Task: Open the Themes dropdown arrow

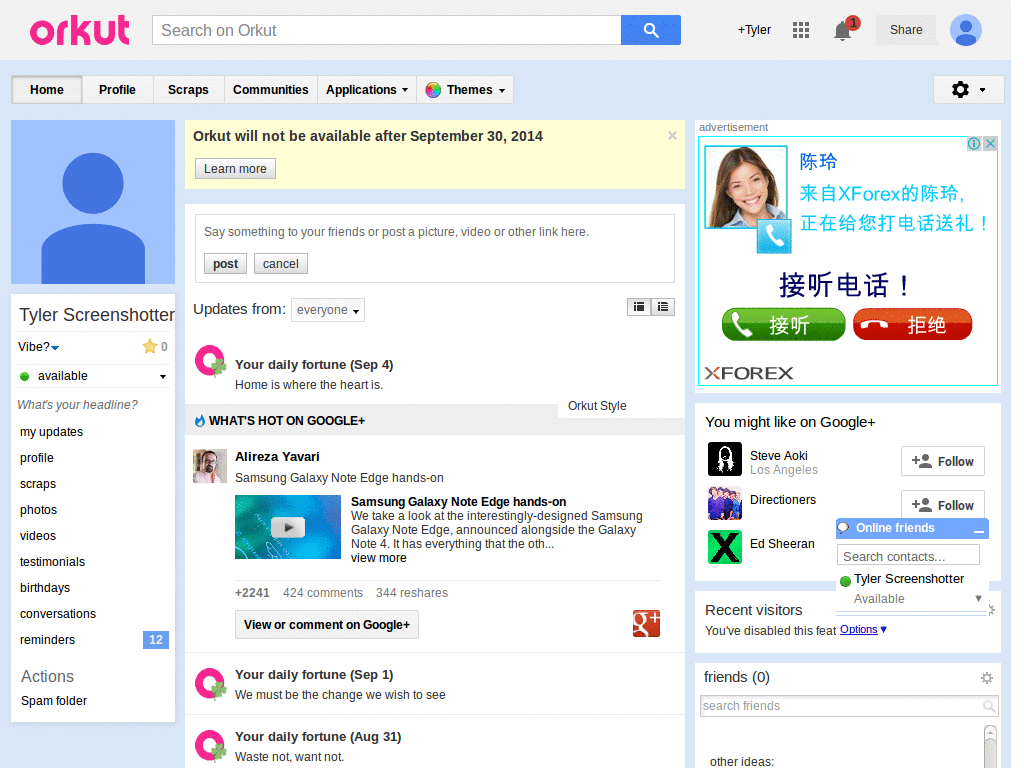Action: coord(502,91)
